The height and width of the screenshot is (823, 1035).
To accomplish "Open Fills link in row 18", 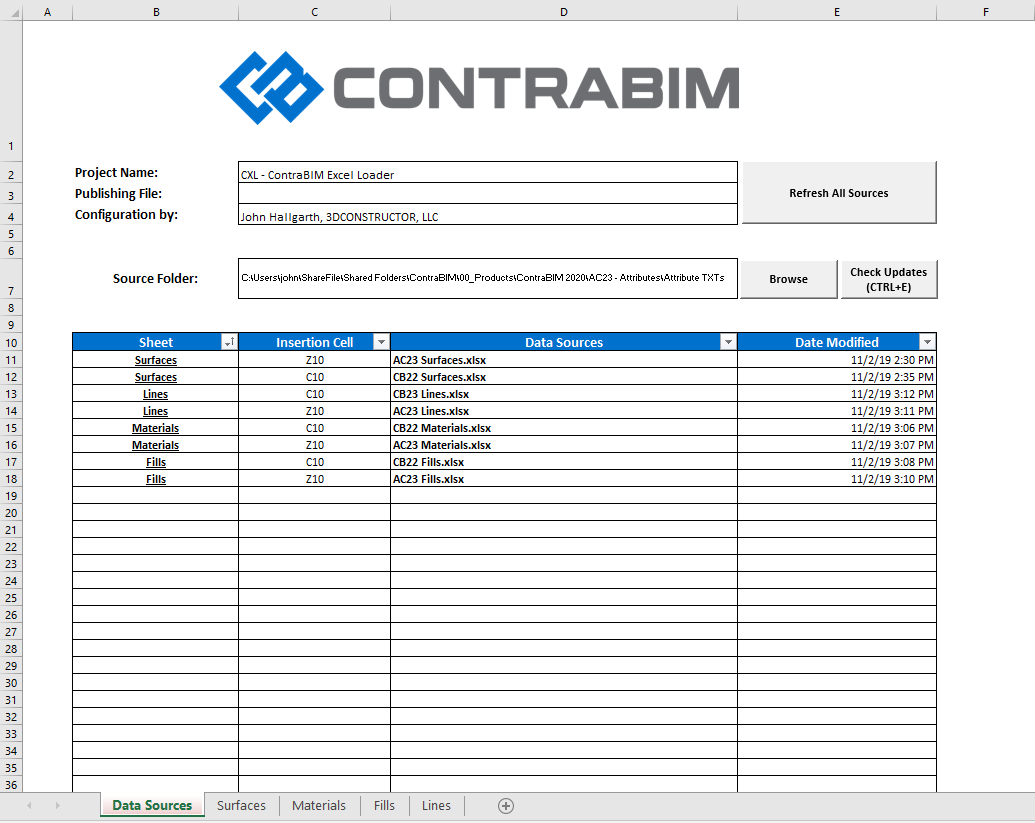I will click(x=156, y=480).
